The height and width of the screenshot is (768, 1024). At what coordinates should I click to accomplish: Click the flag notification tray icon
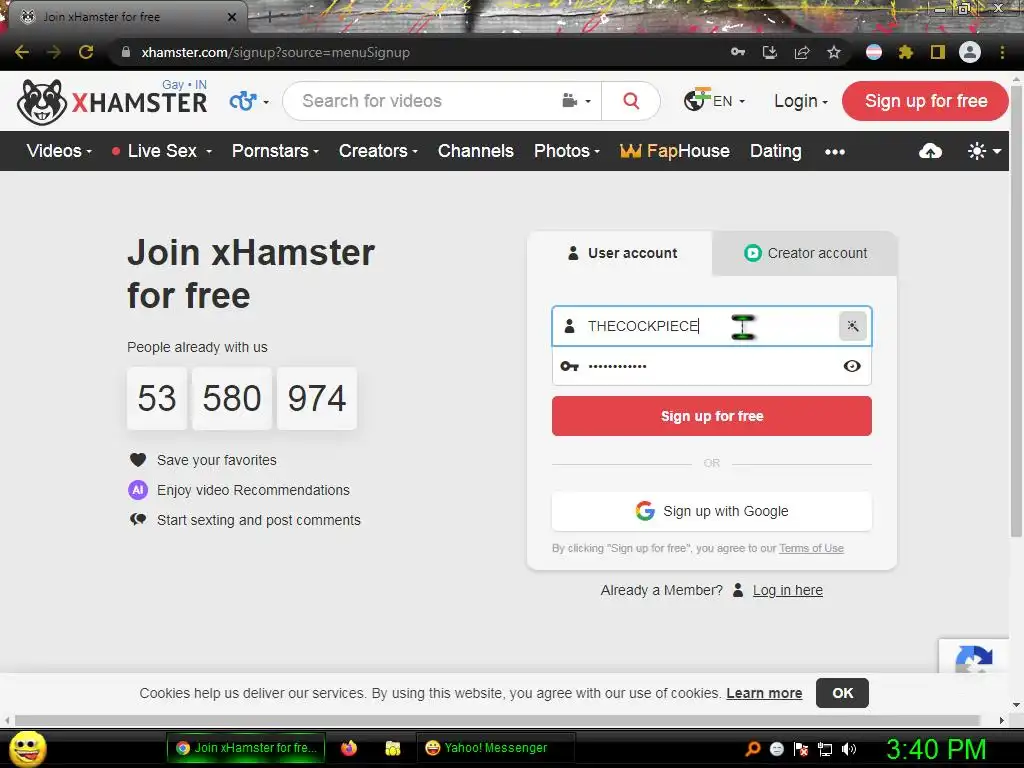coord(801,749)
